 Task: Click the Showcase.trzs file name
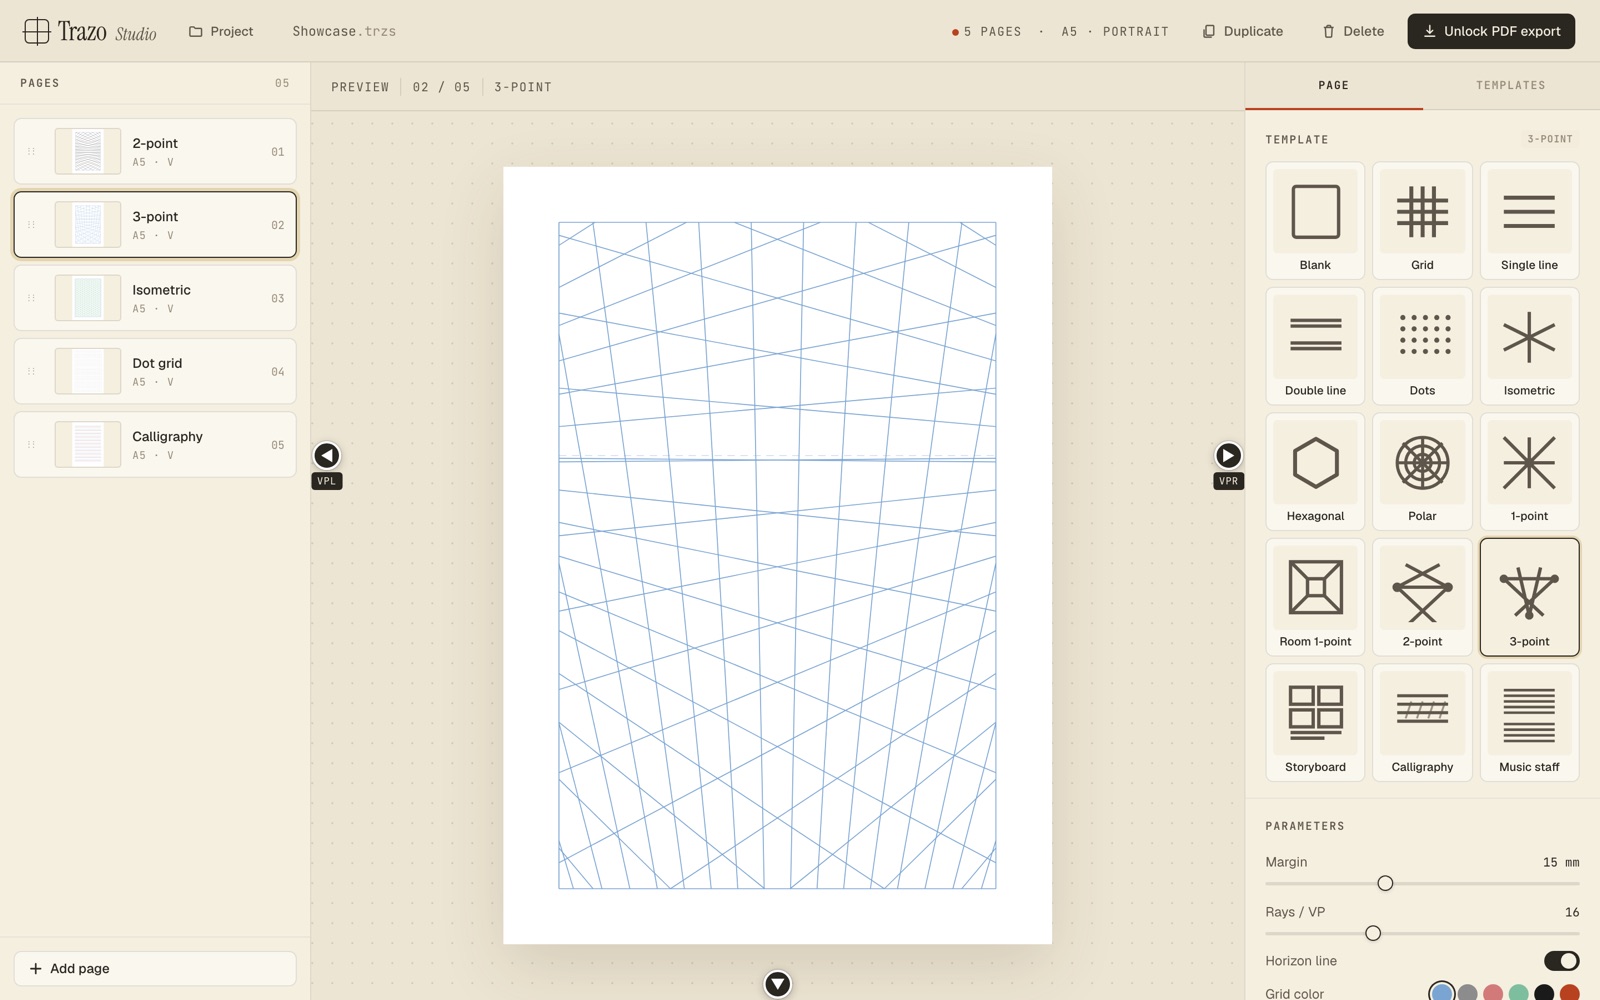point(344,31)
